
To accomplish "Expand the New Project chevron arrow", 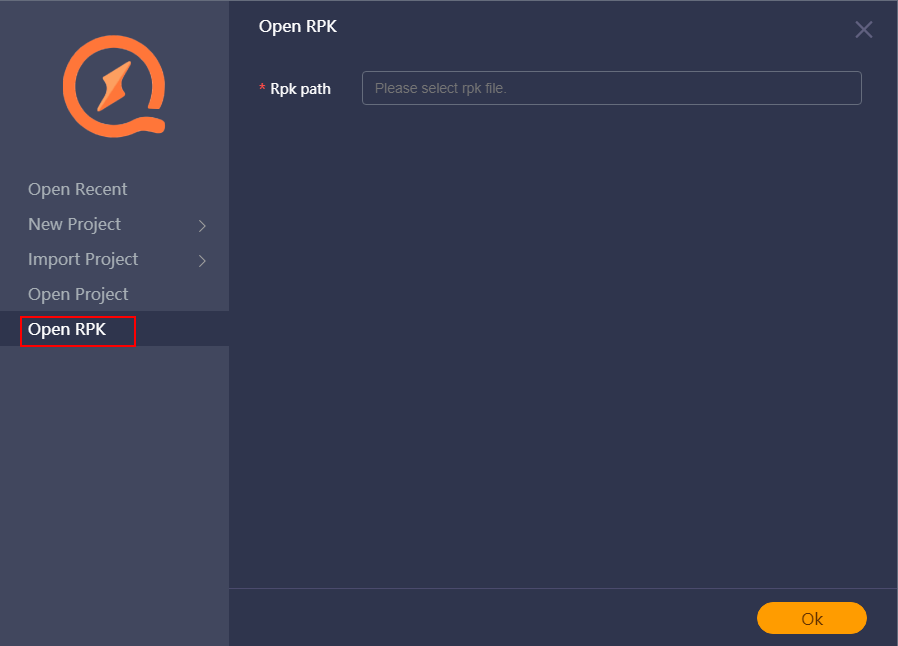I will click(x=202, y=226).
